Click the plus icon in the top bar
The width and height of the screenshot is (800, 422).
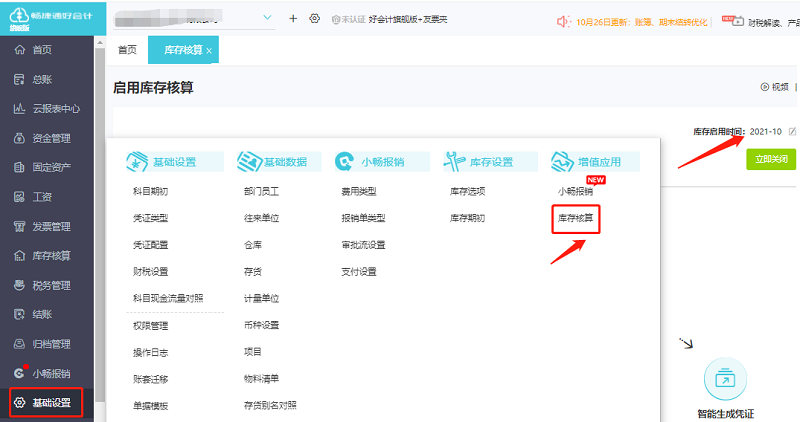[x=293, y=19]
